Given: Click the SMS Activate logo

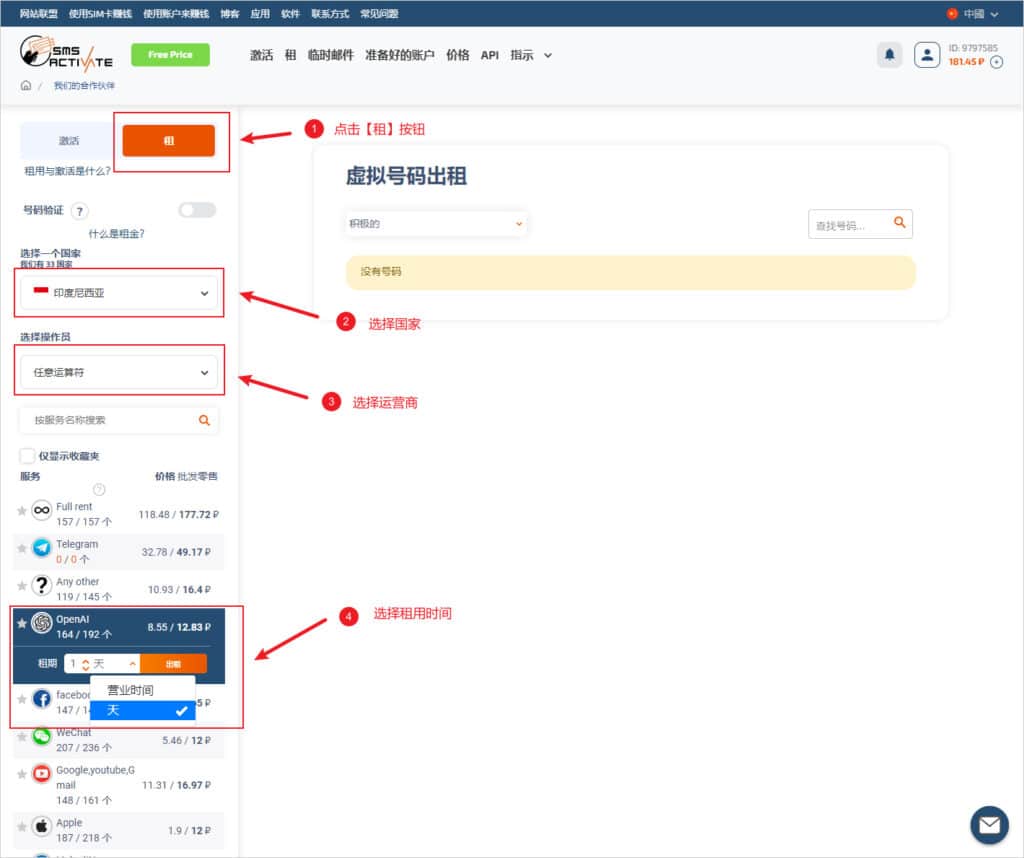Looking at the screenshot, I should click(66, 54).
